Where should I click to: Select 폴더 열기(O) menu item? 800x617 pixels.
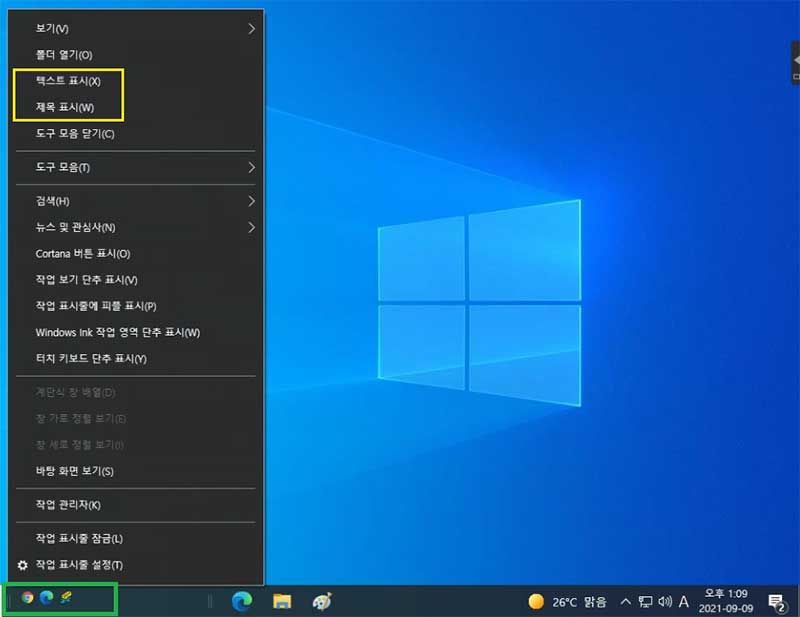pyautogui.click(x=136, y=55)
